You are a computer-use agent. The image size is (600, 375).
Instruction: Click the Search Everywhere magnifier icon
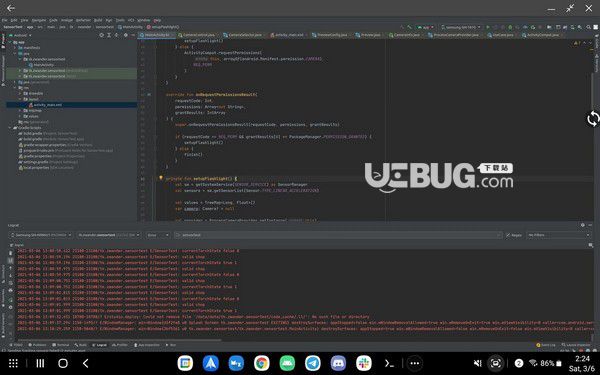(x=588, y=27)
